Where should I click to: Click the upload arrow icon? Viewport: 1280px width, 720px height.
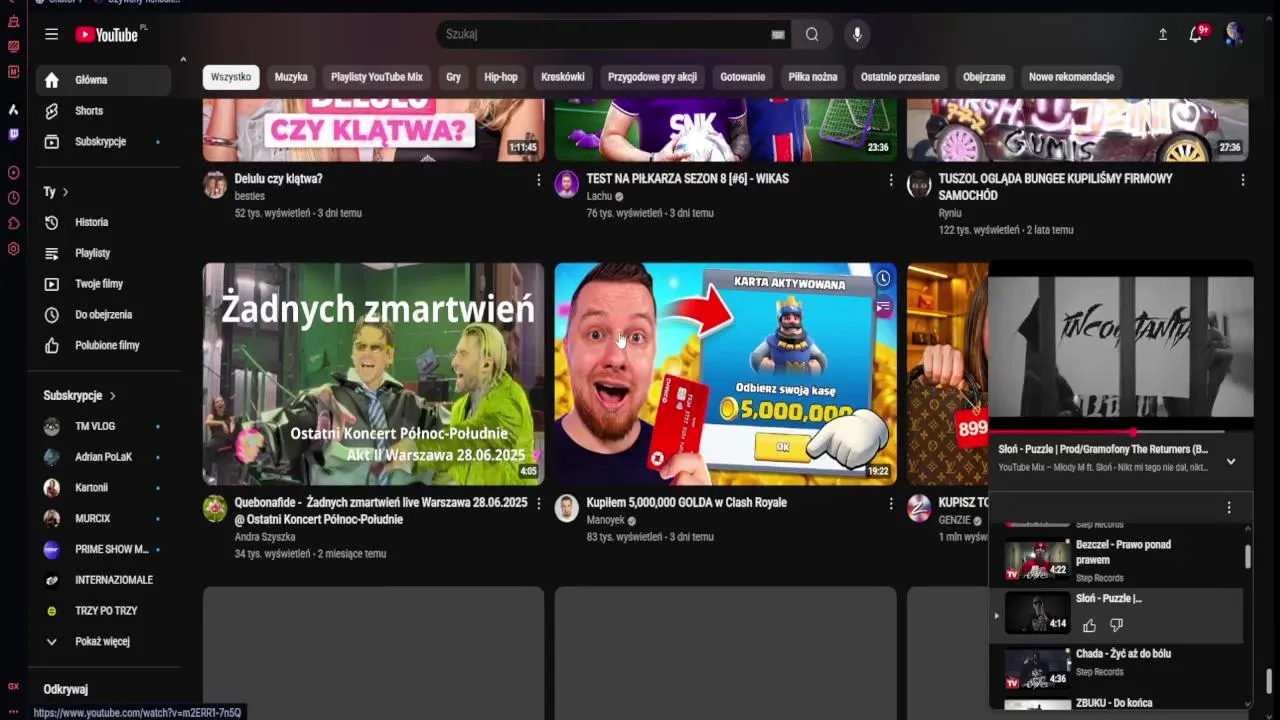(x=1163, y=34)
